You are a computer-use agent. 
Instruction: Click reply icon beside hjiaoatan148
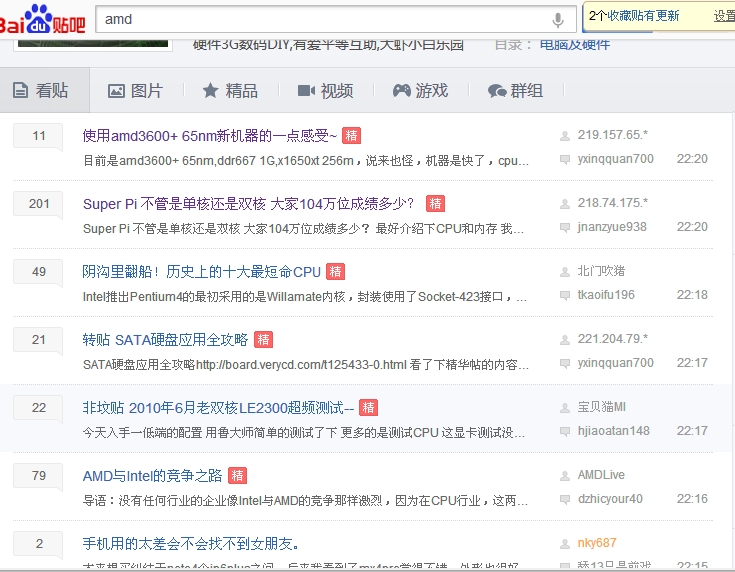(565, 431)
